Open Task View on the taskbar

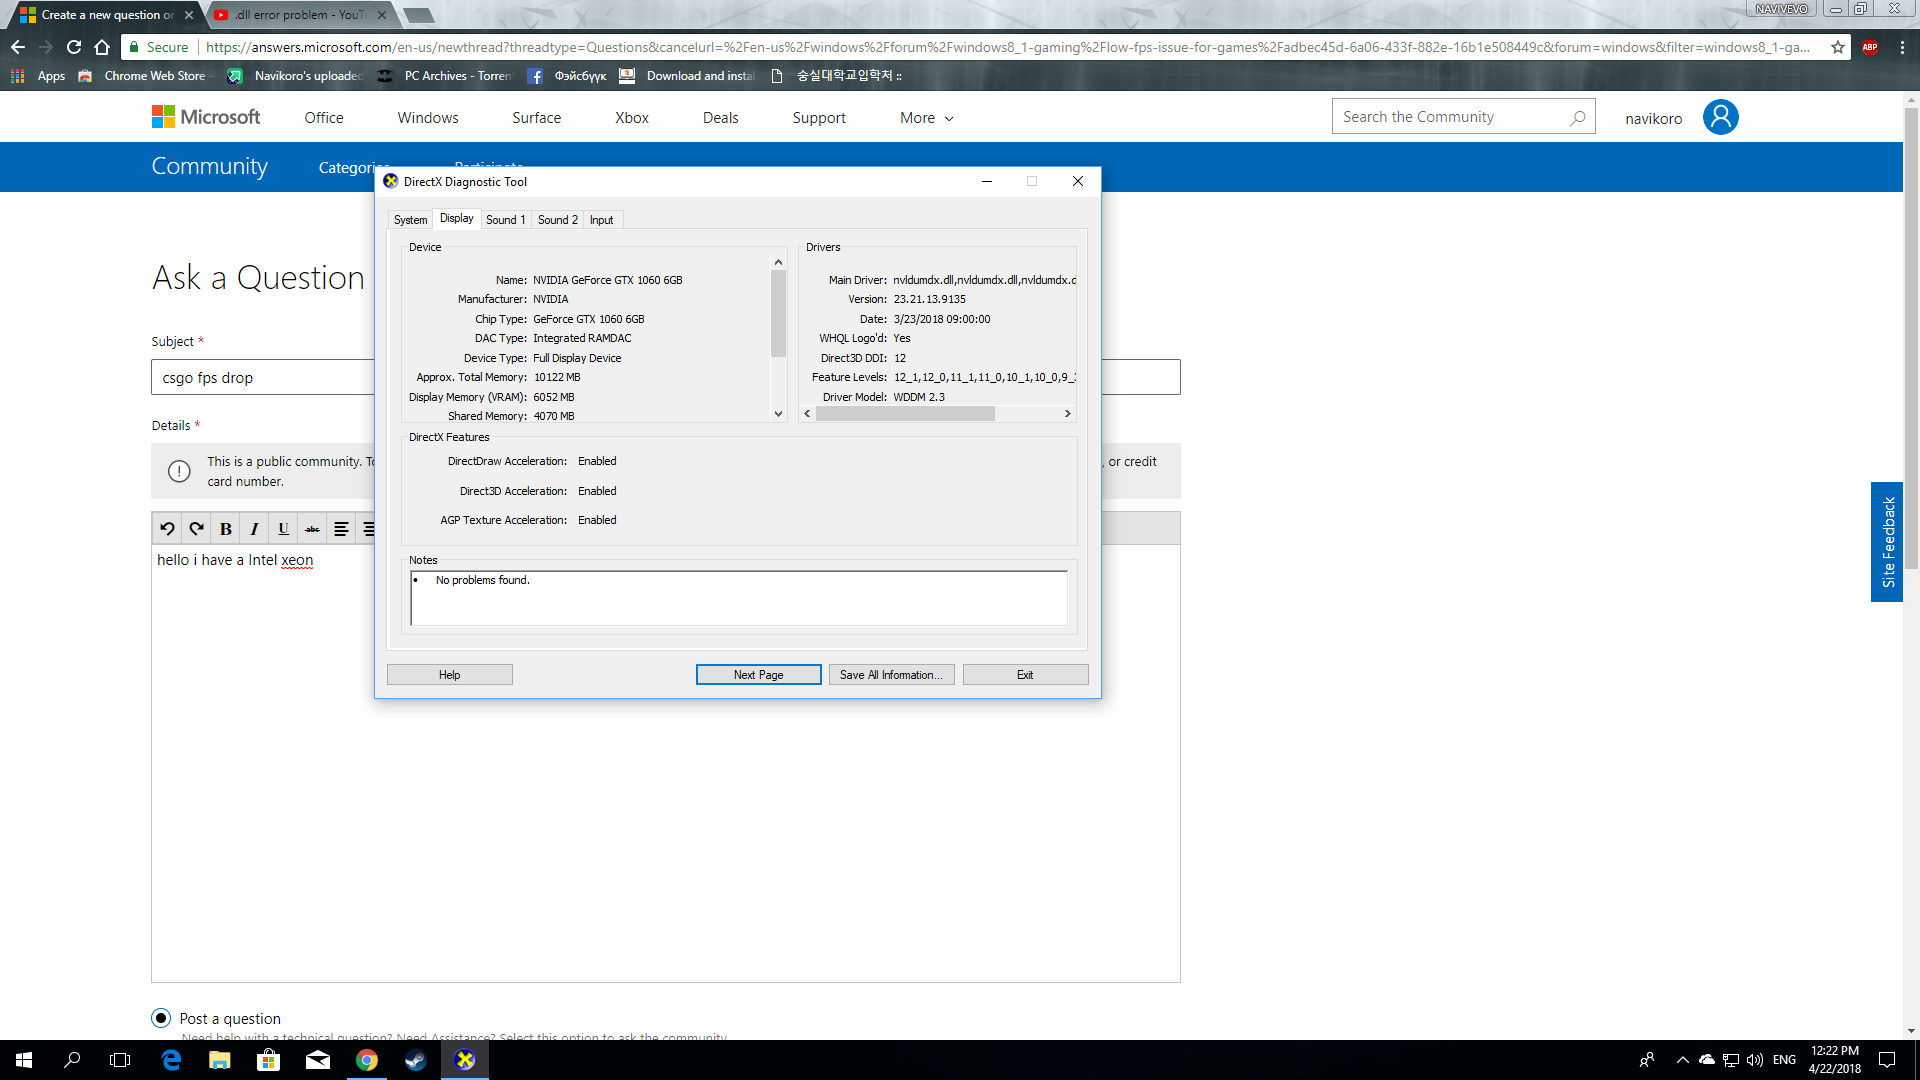(x=120, y=1060)
